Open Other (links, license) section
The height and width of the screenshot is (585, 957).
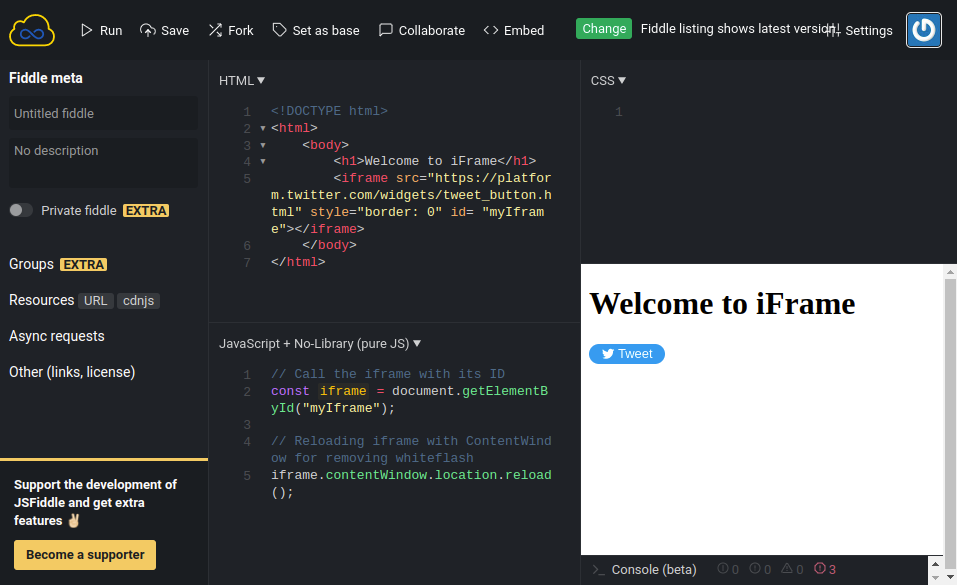72,372
